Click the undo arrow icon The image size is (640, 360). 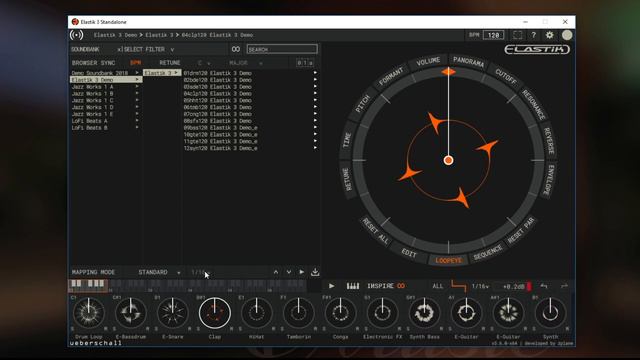544,286
